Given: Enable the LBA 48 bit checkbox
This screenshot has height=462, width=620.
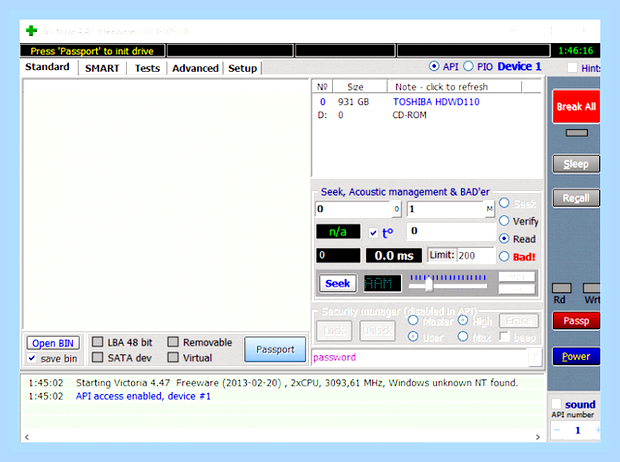Looking at the screenshot, I should click(97, 342).
